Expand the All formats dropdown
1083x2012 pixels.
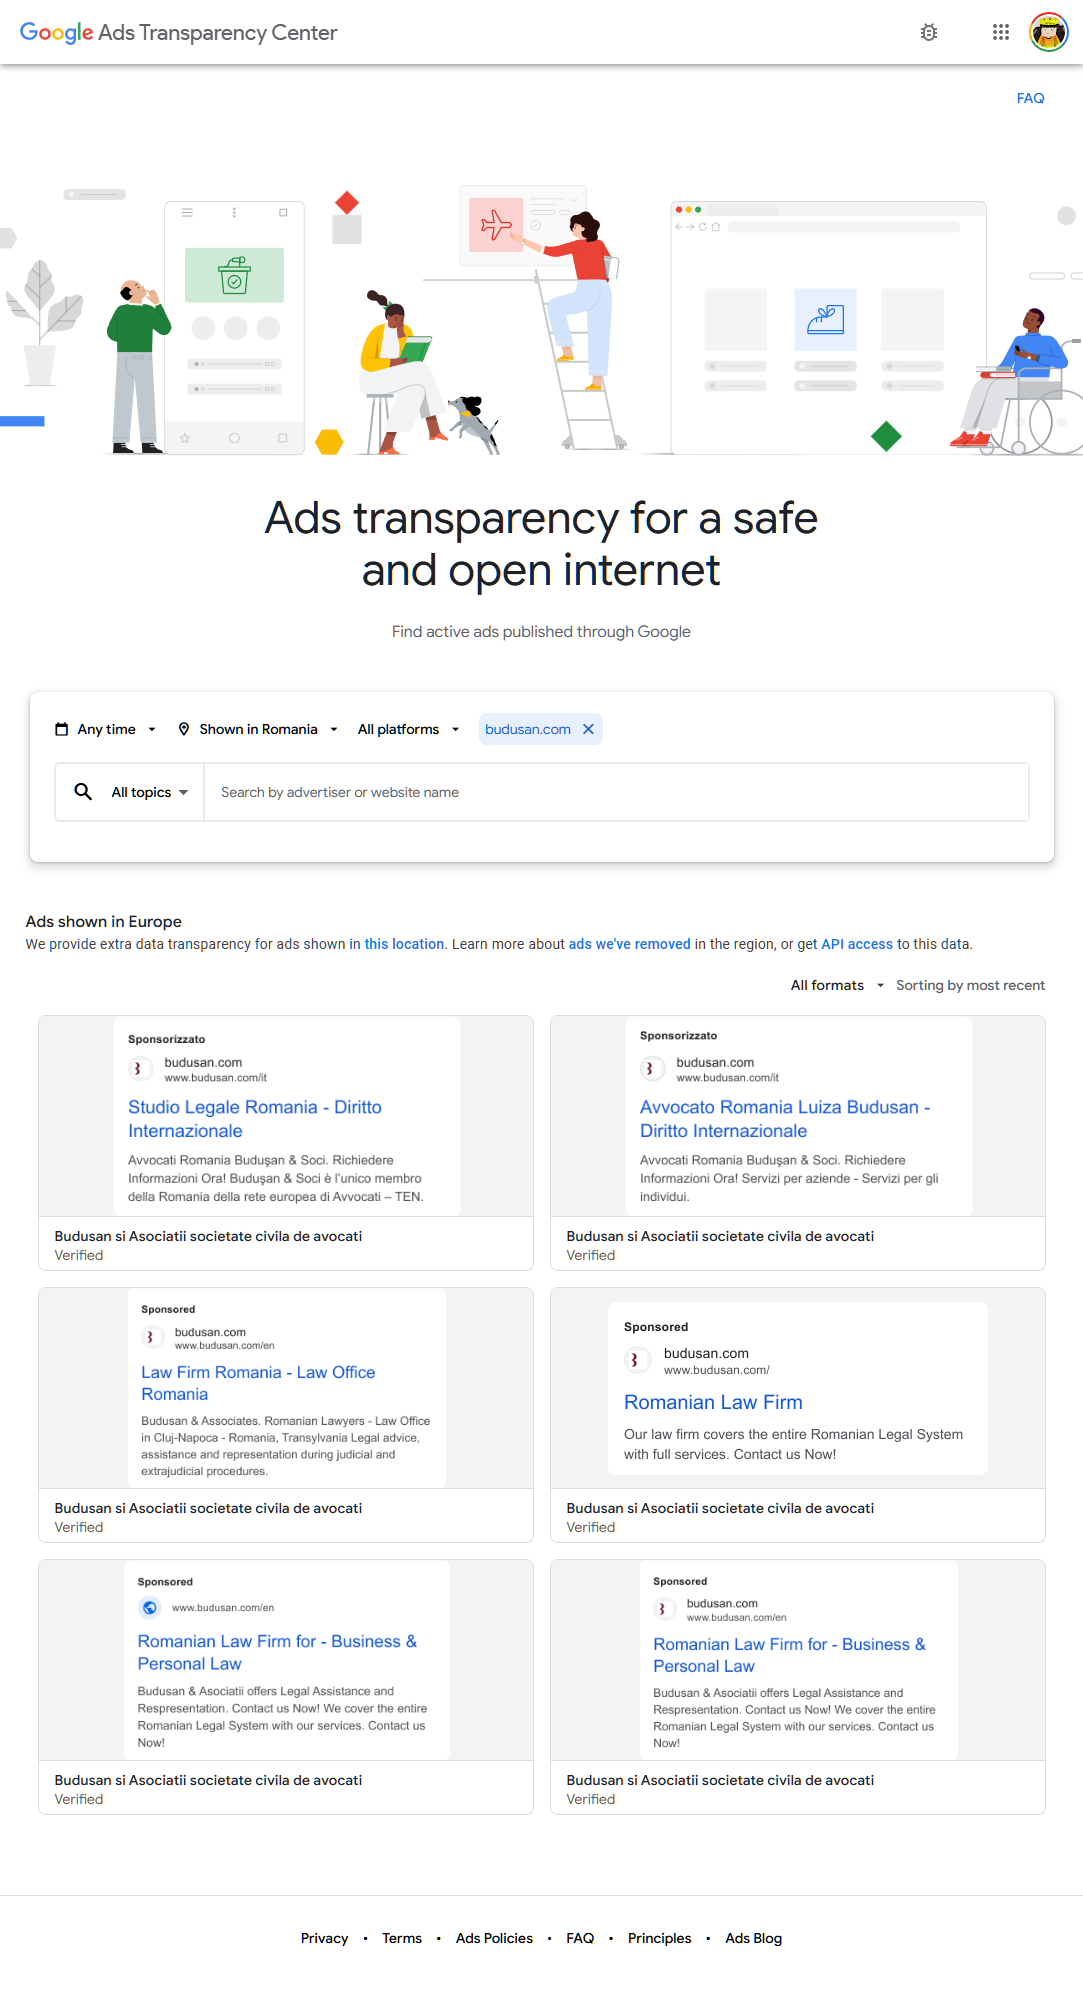[836, 985]
